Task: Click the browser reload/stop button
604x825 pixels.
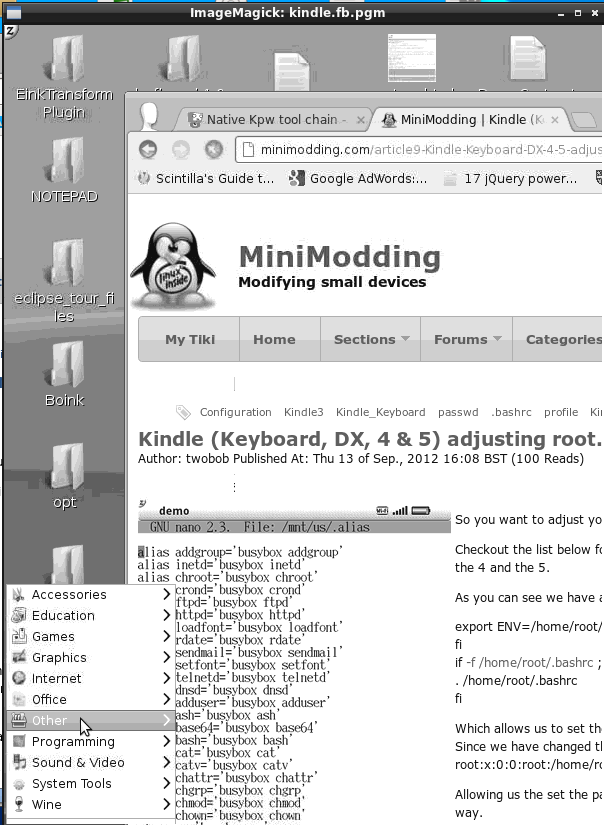Action: point(214,150)
